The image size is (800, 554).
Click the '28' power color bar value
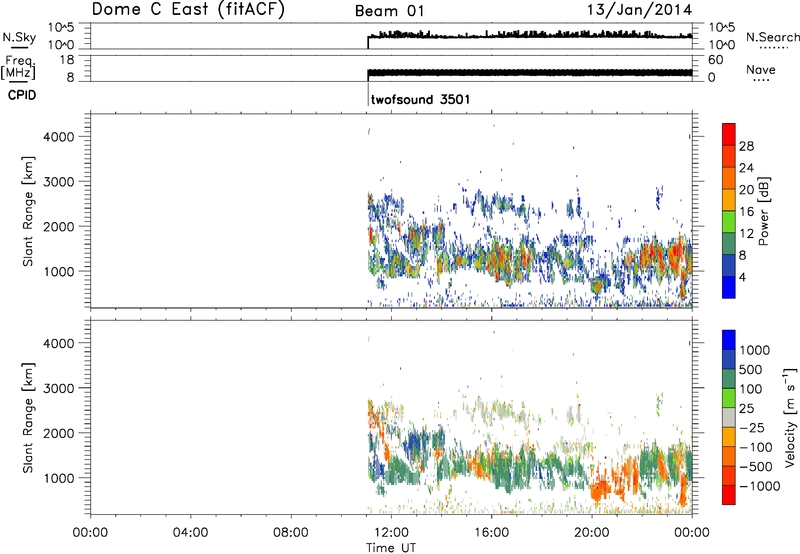coord(746,146)
